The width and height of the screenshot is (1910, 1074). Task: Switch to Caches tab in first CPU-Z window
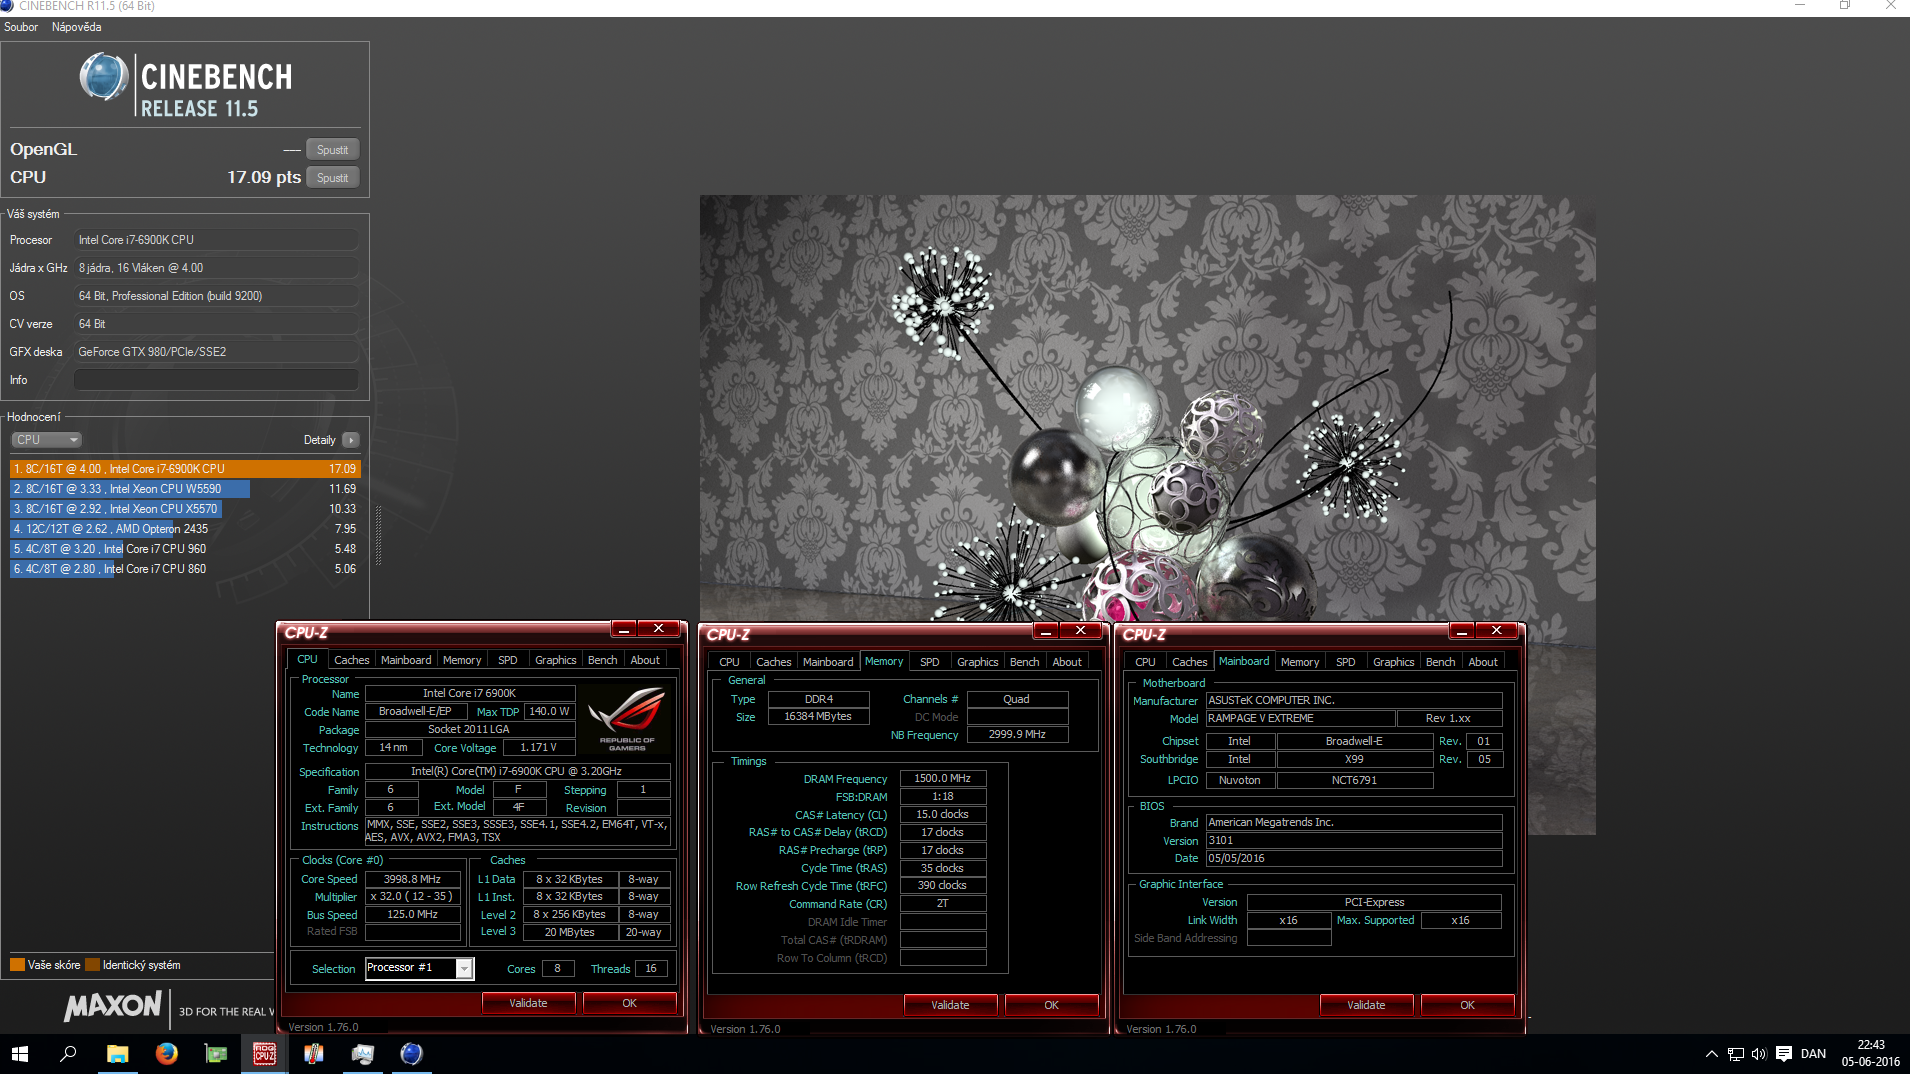pos(351,660)
